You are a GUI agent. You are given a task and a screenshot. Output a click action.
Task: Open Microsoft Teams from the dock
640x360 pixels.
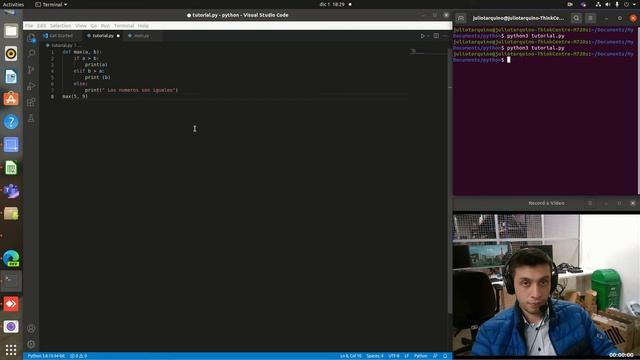tap(11, 191)
